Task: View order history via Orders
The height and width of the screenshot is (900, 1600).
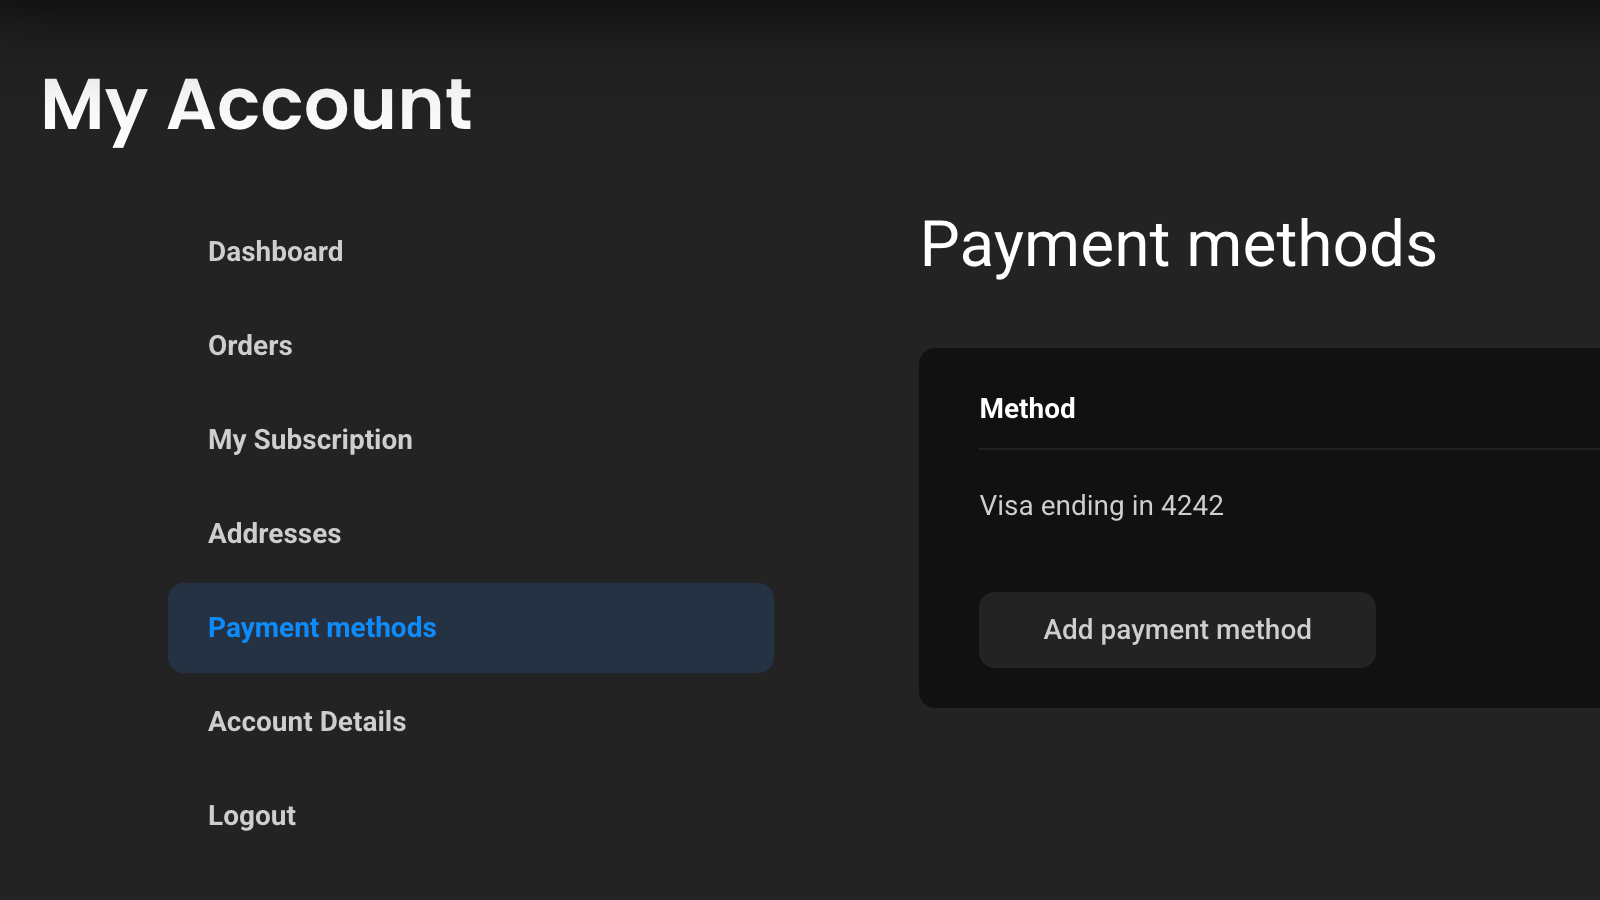Action: click(x=250, y=345)
